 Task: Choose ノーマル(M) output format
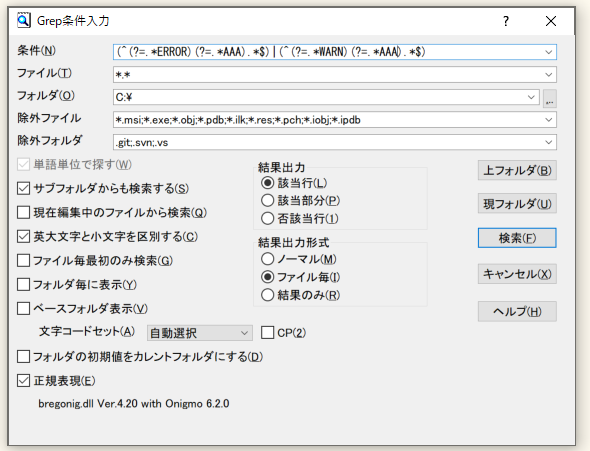point(267,259)
